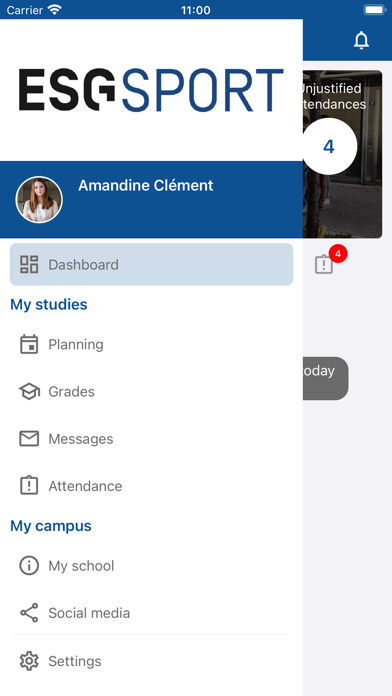Tap the Amandine Clément name header
This screenshot has width=392, height=696.
pos(146,185)
